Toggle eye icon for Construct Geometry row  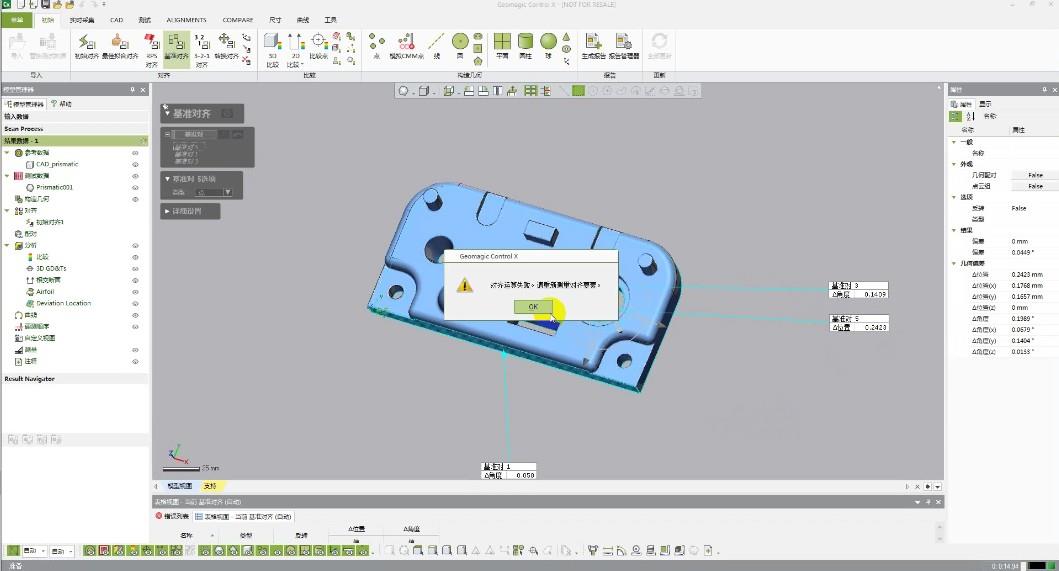point(135,199)
